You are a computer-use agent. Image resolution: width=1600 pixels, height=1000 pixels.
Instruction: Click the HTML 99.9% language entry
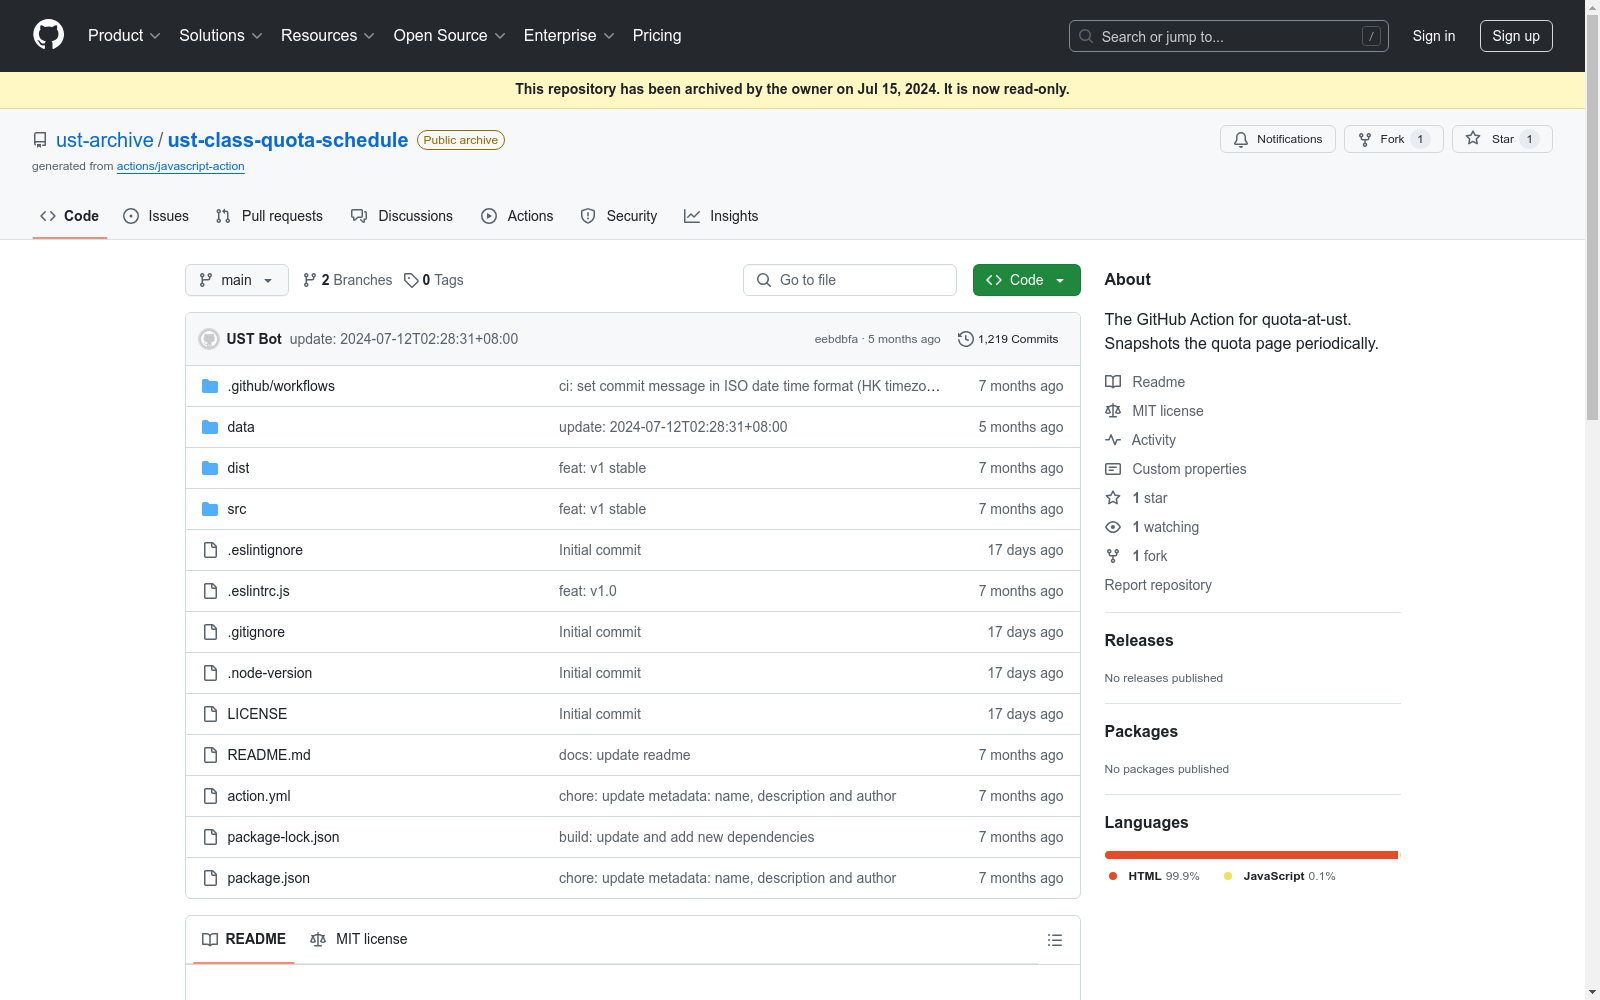[x=1154, y=876]
